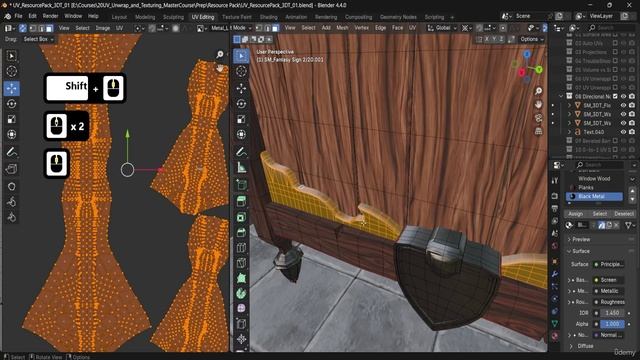This screenshot has height=360, width=640.
Task: Click the material Deselect button
Action: coord(624,214)
